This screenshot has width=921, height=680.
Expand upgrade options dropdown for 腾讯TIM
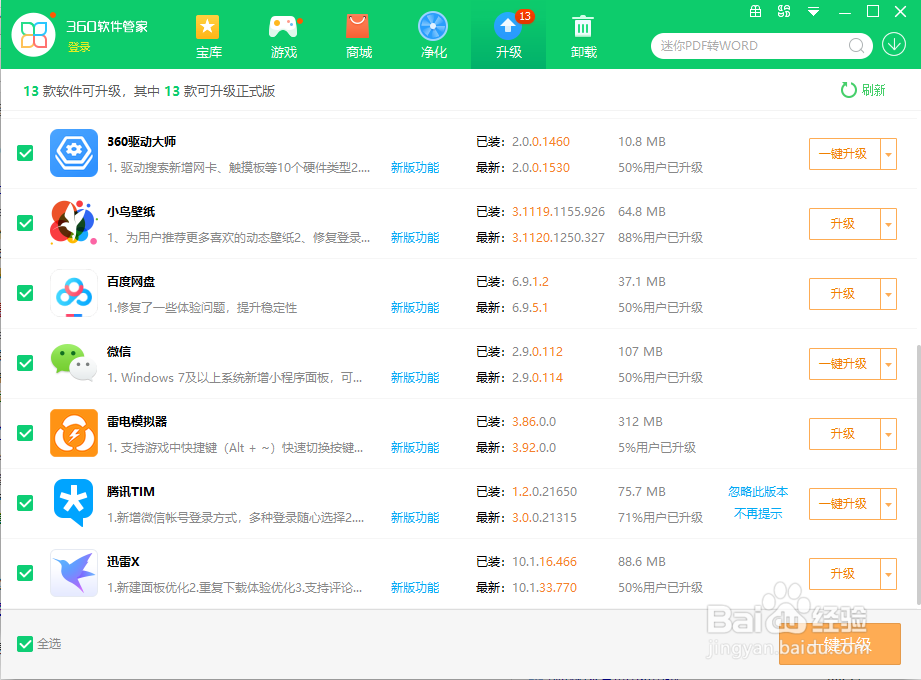tap(889, 504)
